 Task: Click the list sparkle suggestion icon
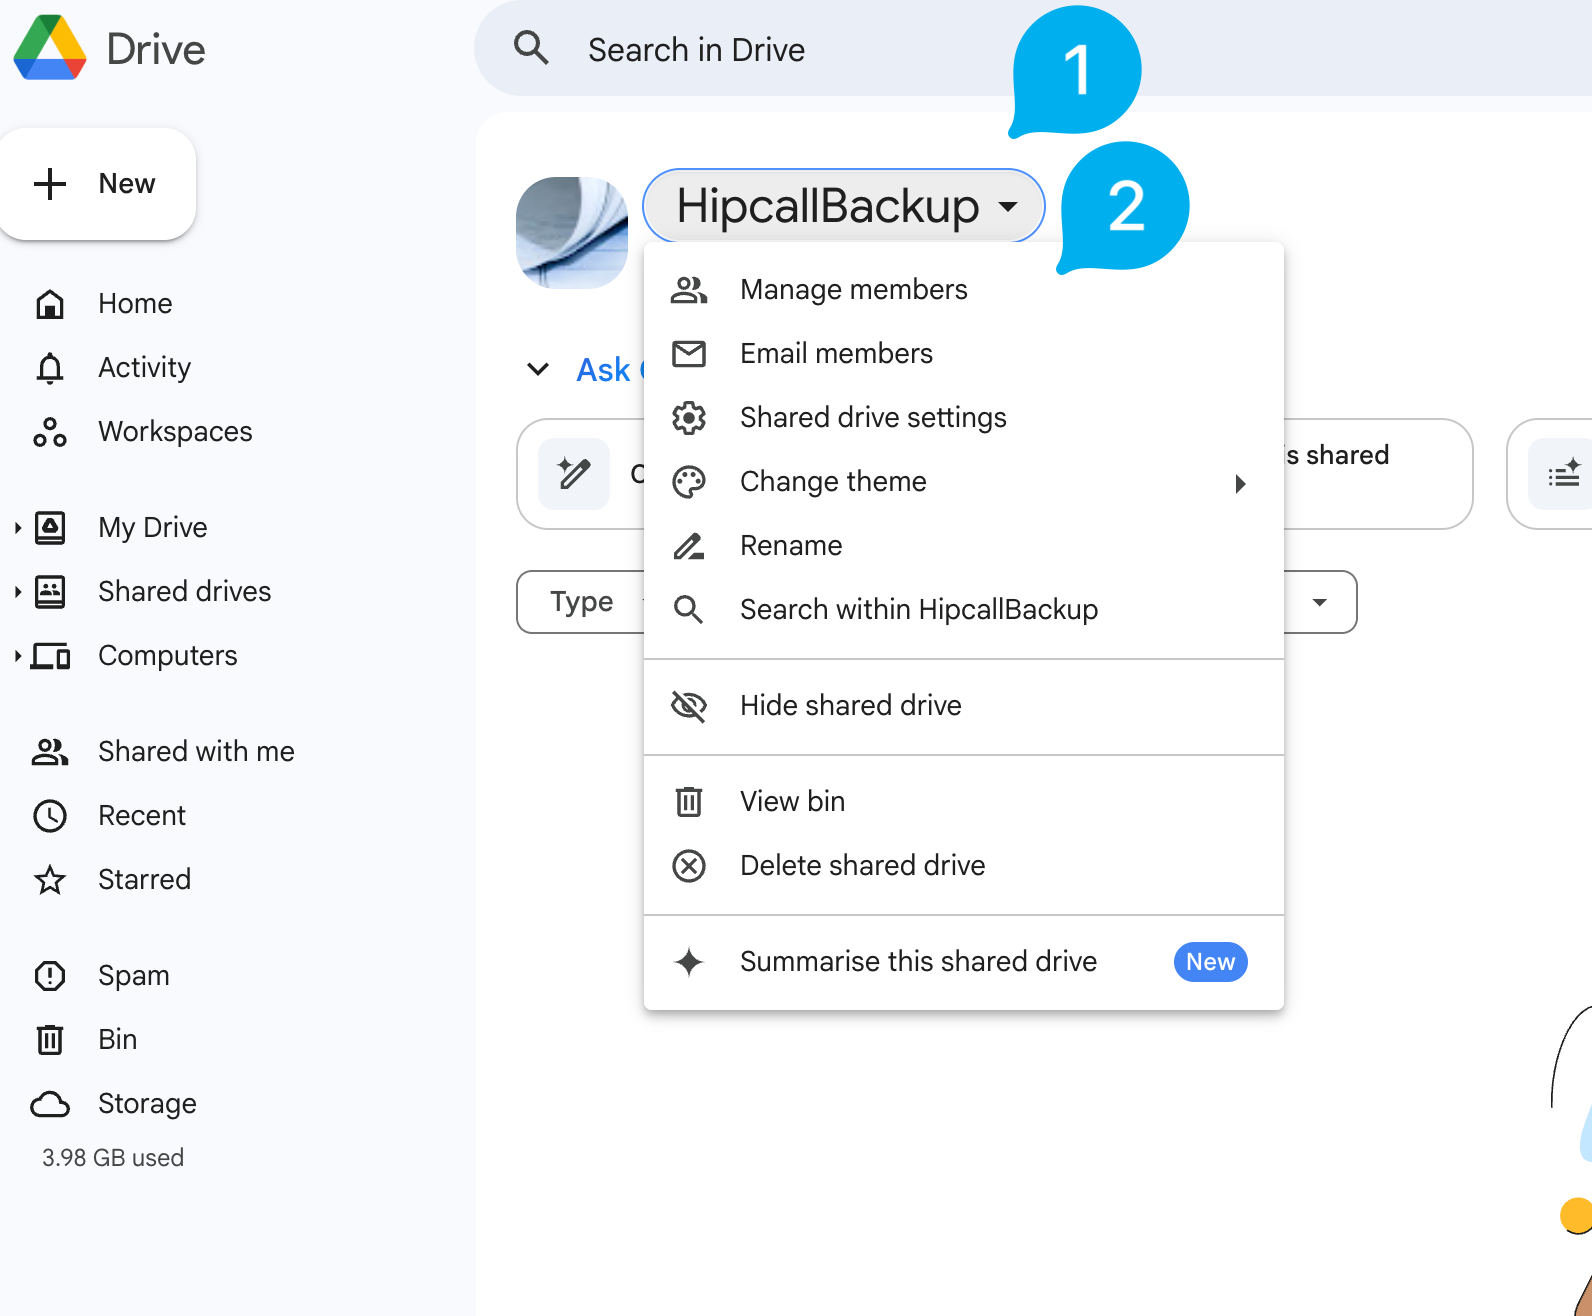1563,474
